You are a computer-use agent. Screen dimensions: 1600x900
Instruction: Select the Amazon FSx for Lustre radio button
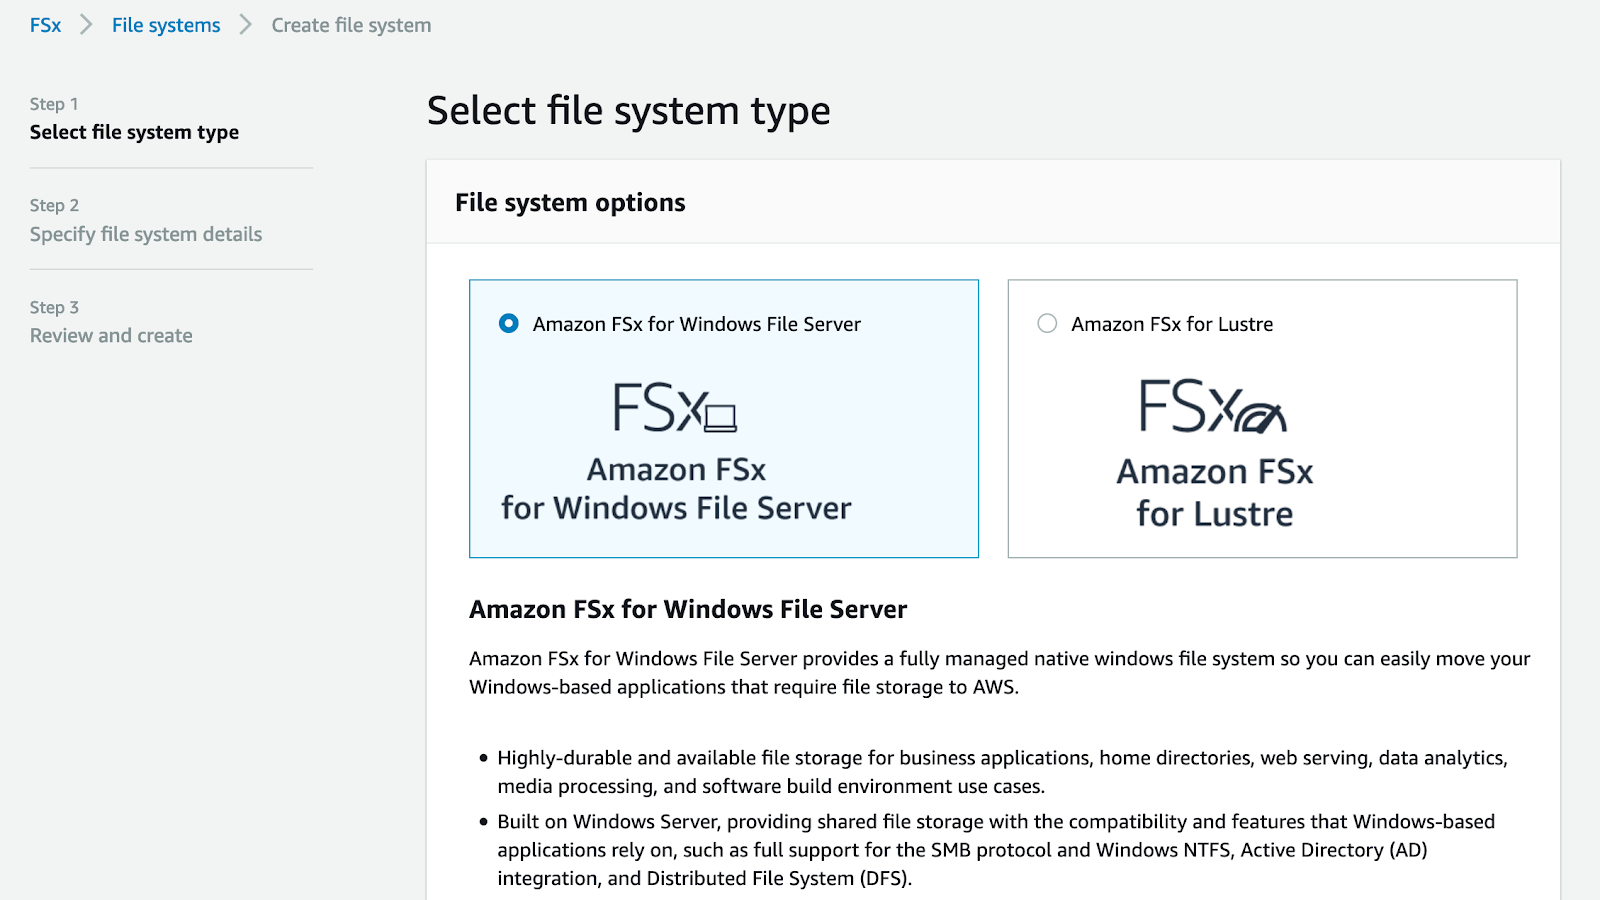coord(1047,323)
